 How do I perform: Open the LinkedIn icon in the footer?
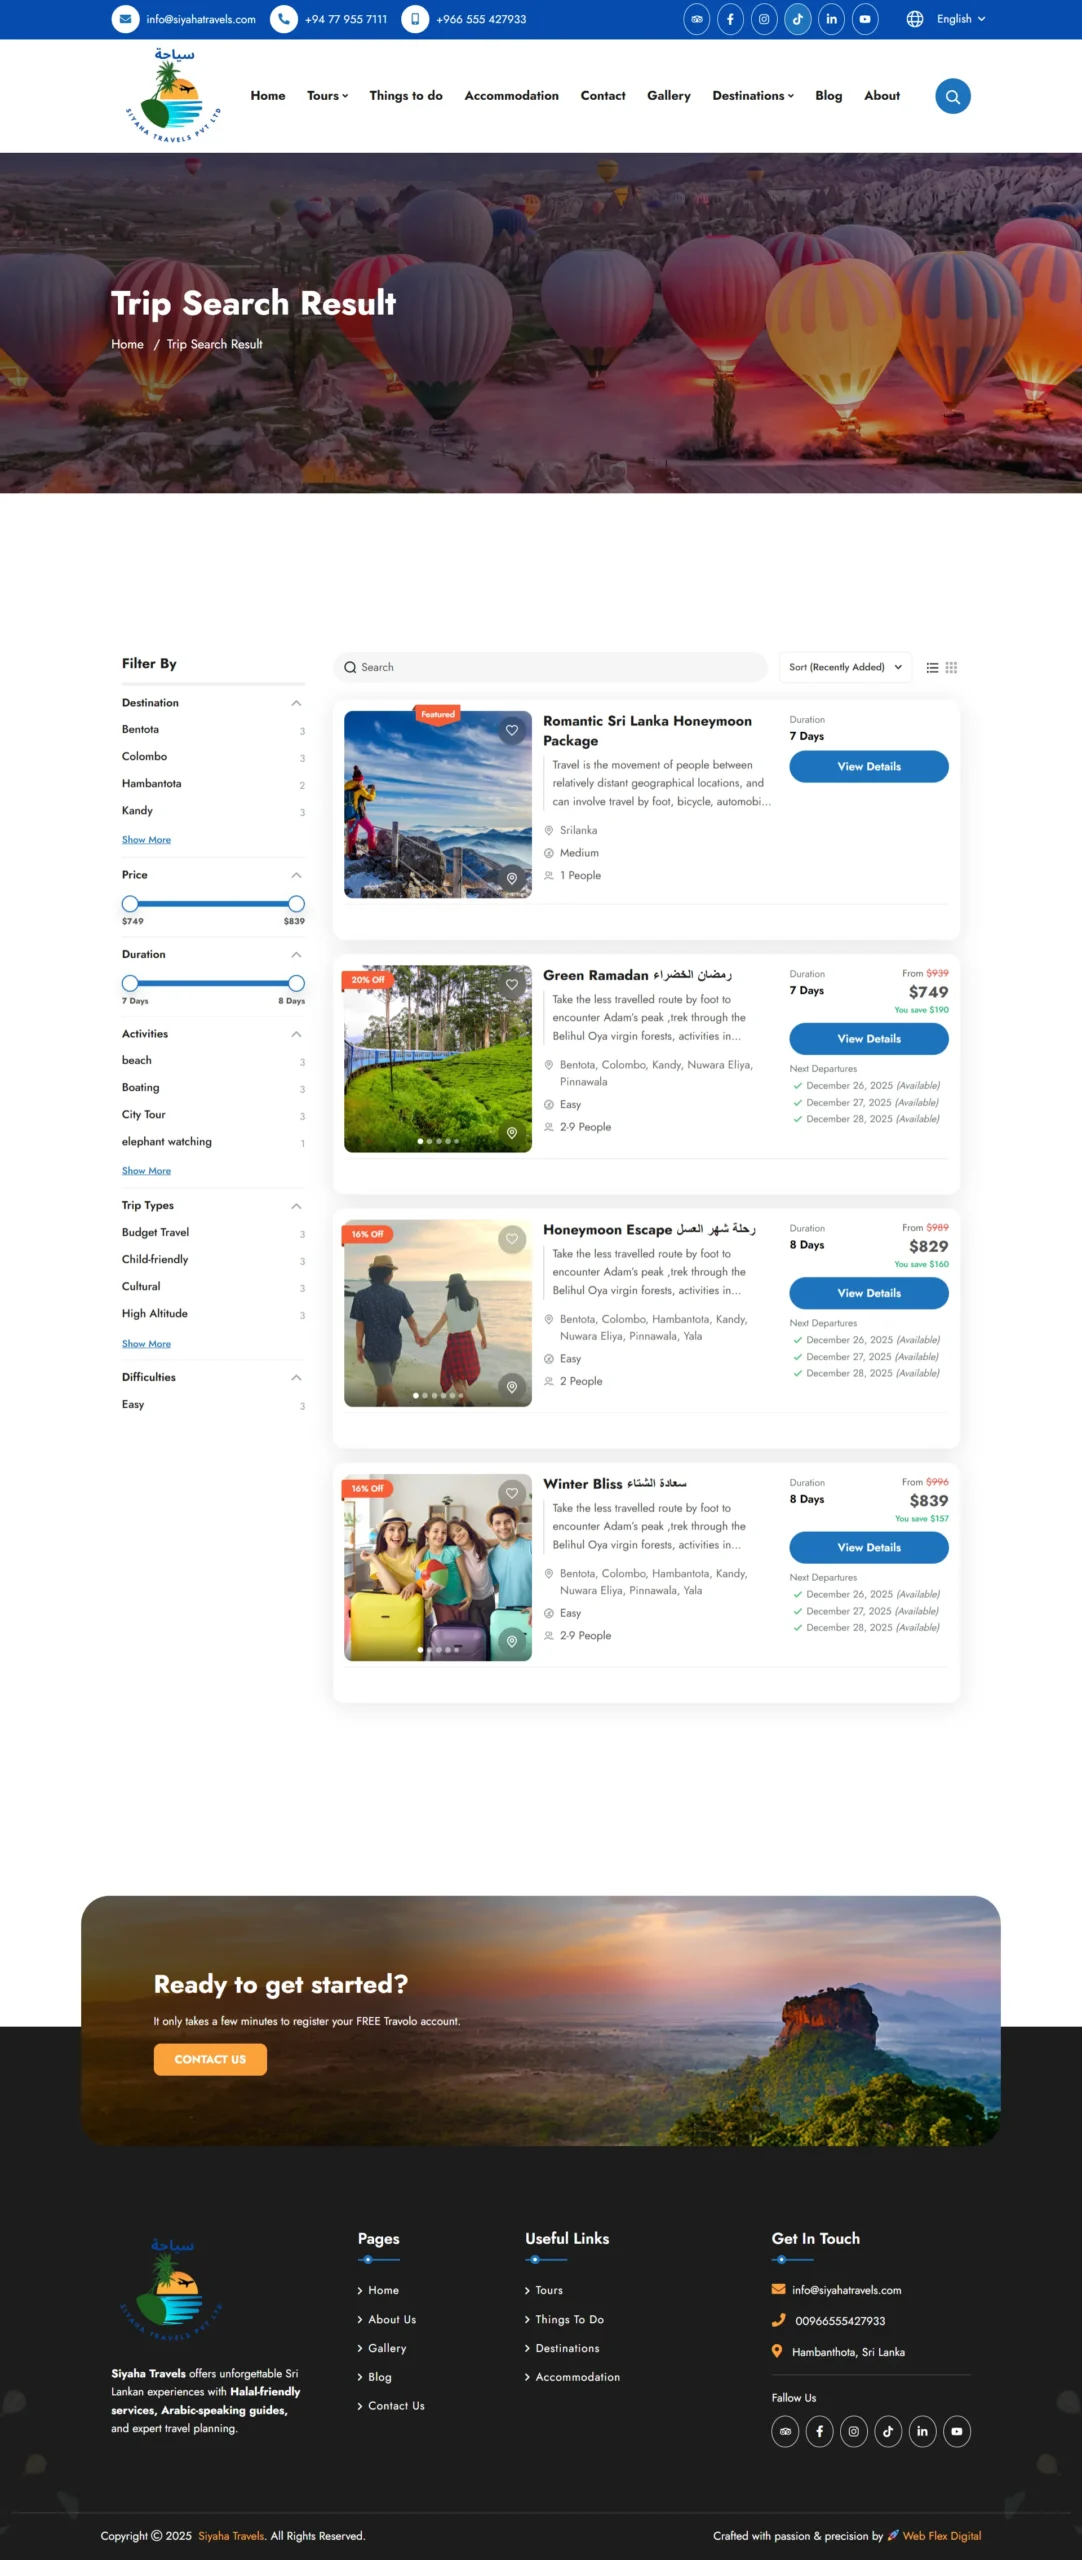[922, 2431]
